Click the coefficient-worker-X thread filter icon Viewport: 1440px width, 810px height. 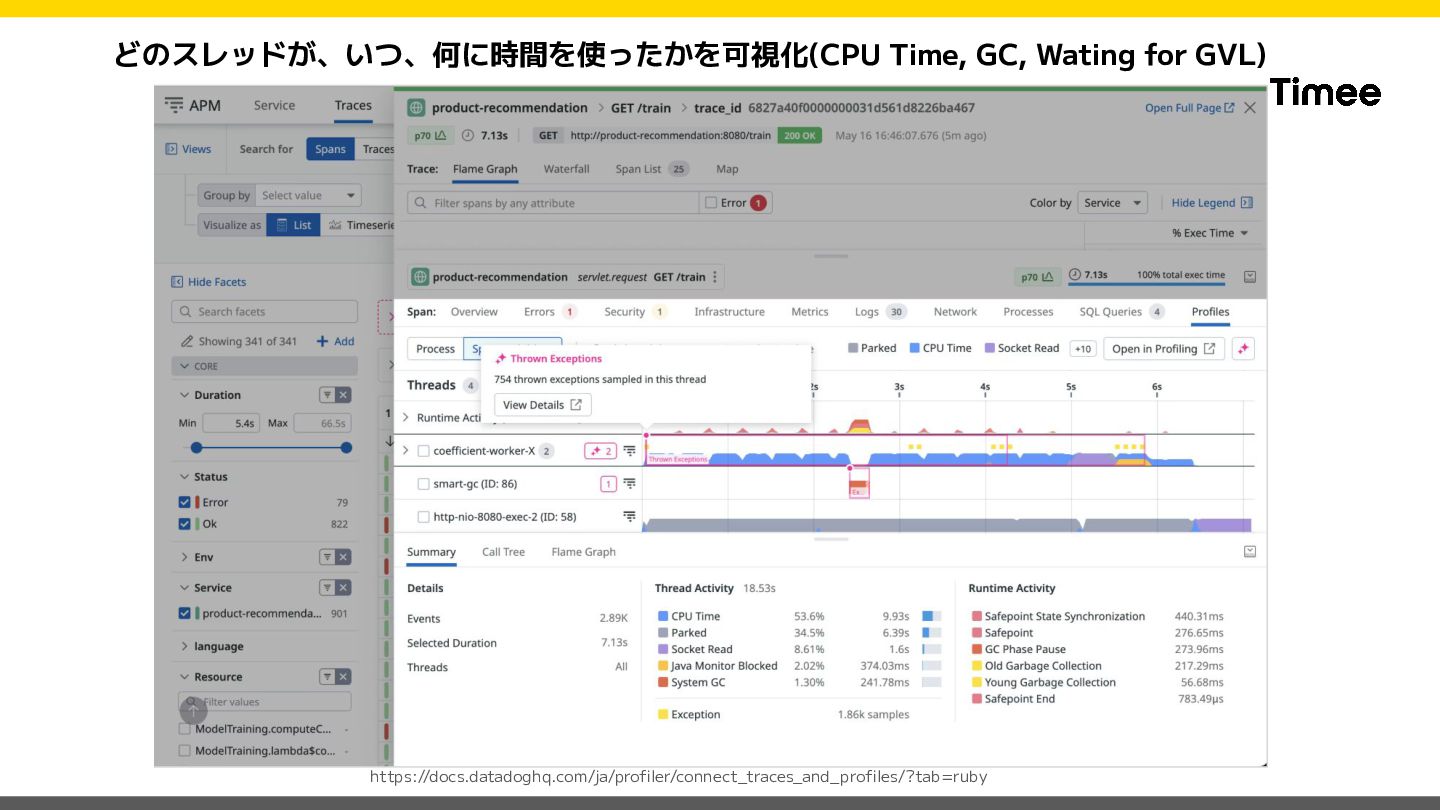click(630, 451)
